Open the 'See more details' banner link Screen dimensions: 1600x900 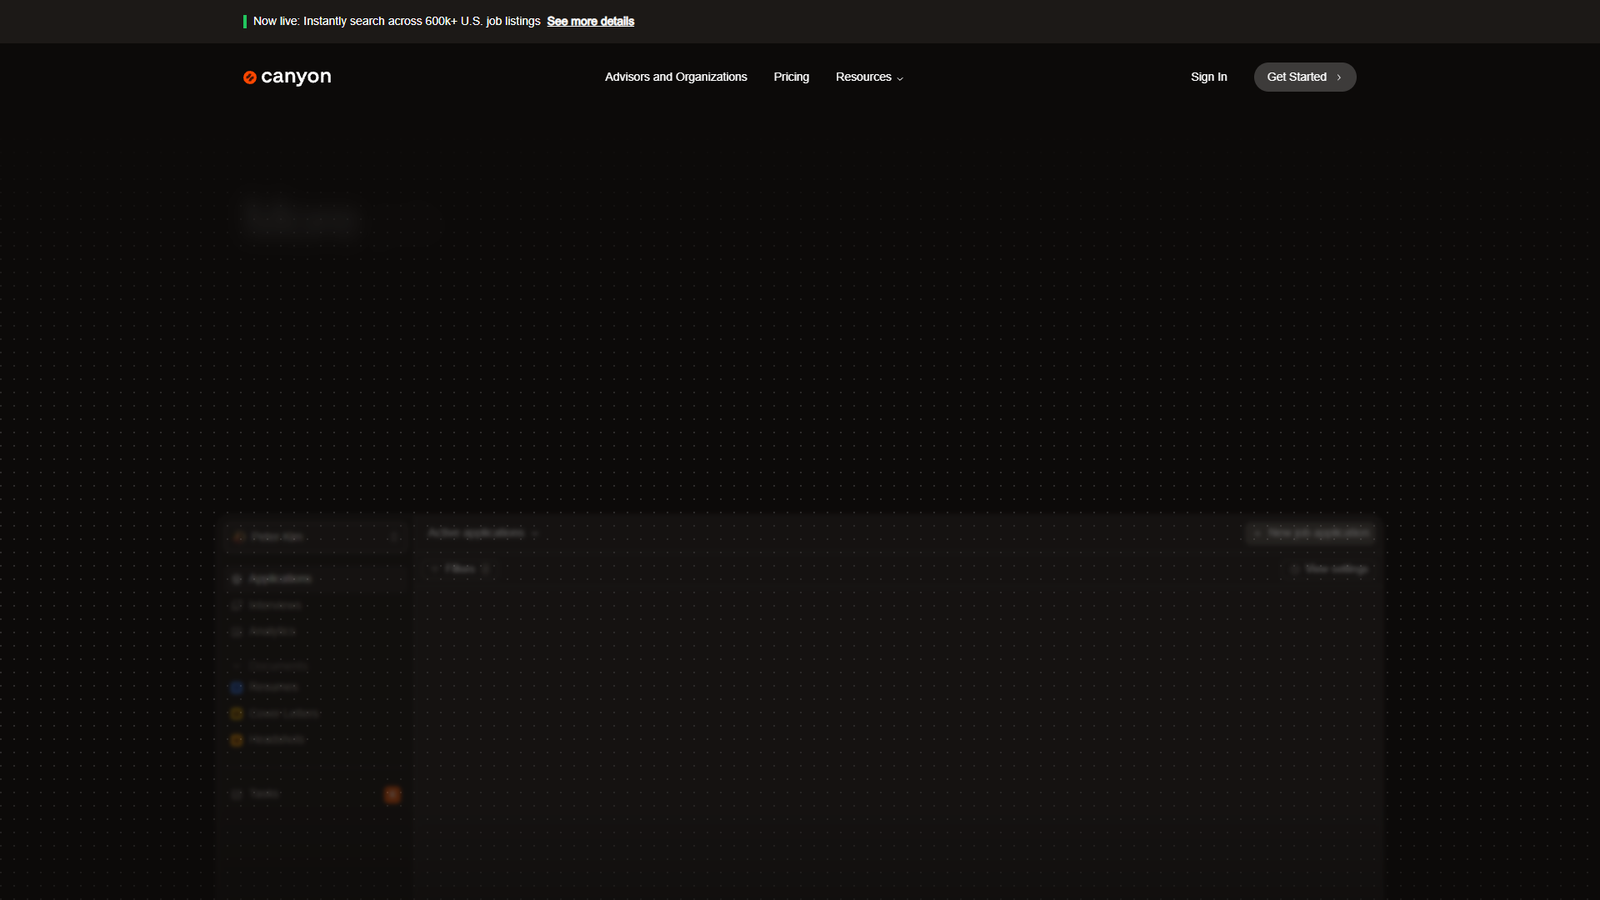pos(590,21)
